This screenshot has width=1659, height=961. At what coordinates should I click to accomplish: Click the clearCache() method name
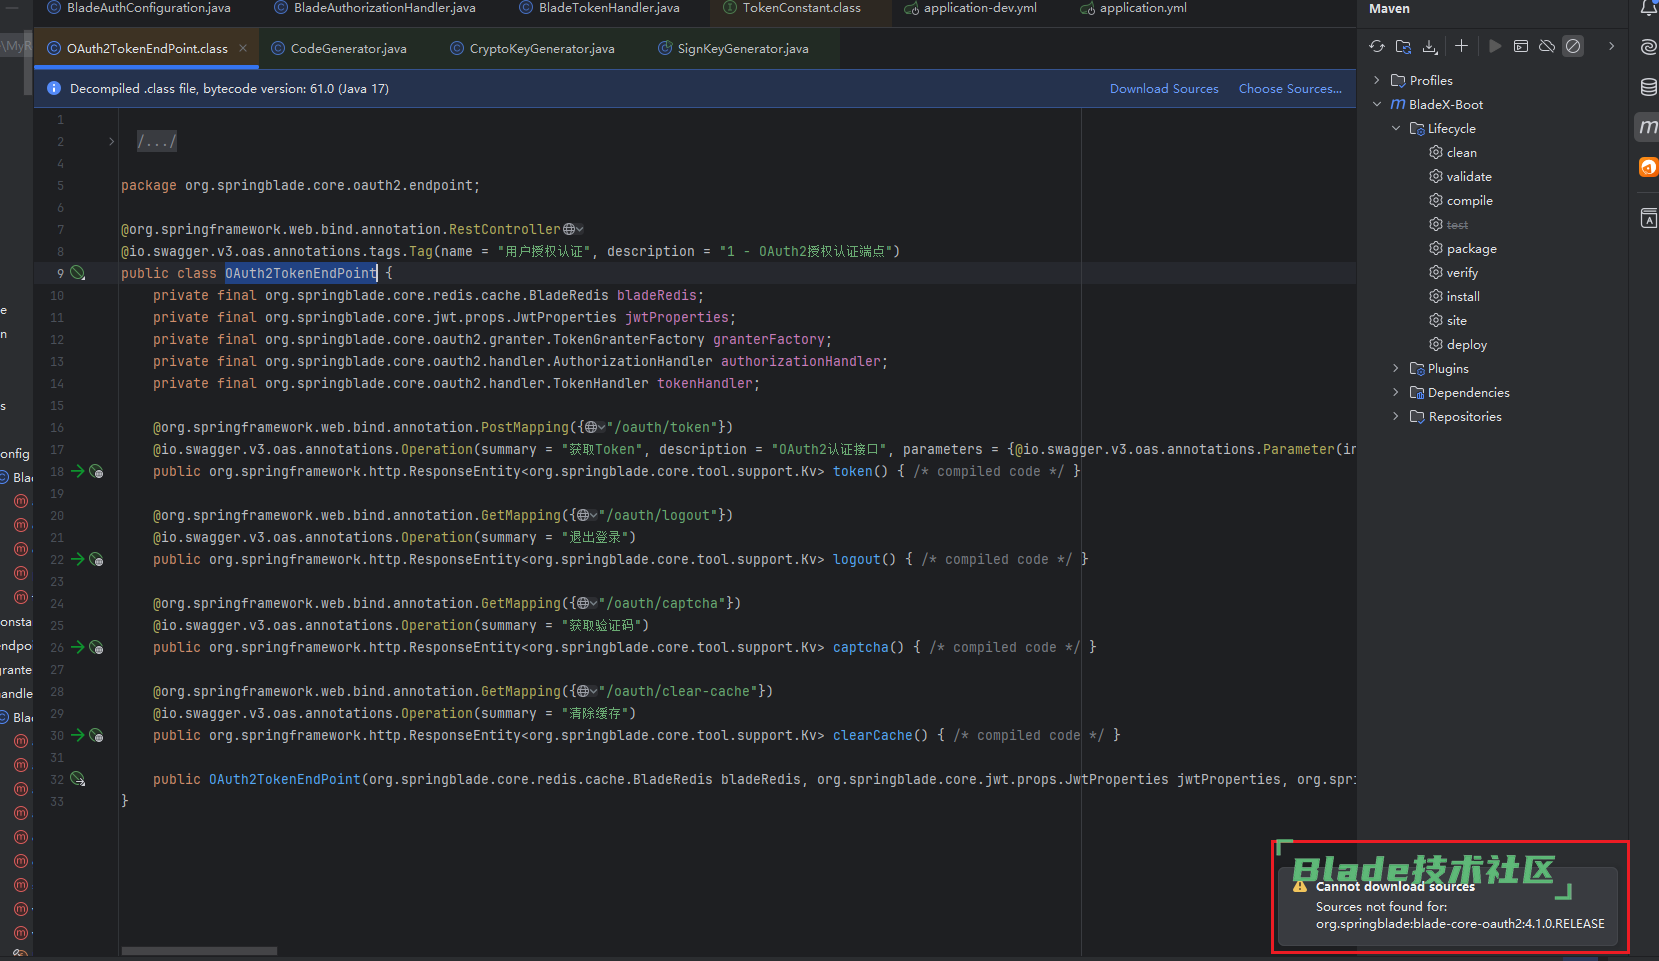click(x=872, y=735)
